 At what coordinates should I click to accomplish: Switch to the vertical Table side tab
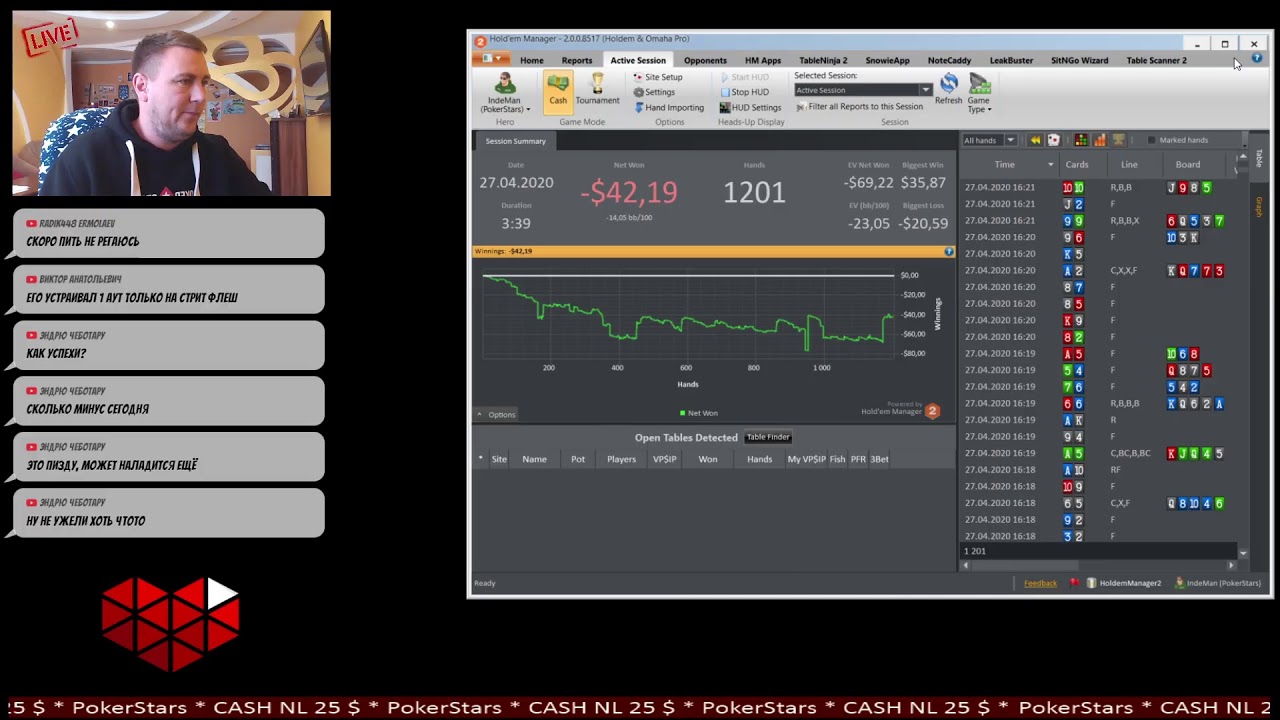tap(1259, 158)
